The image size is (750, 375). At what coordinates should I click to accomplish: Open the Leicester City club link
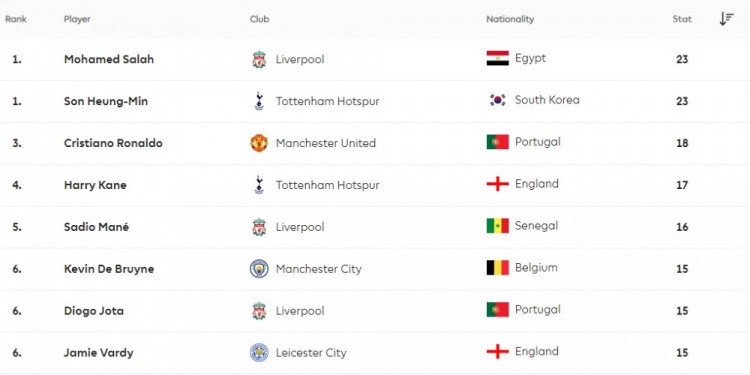click(x=311, y=353)
